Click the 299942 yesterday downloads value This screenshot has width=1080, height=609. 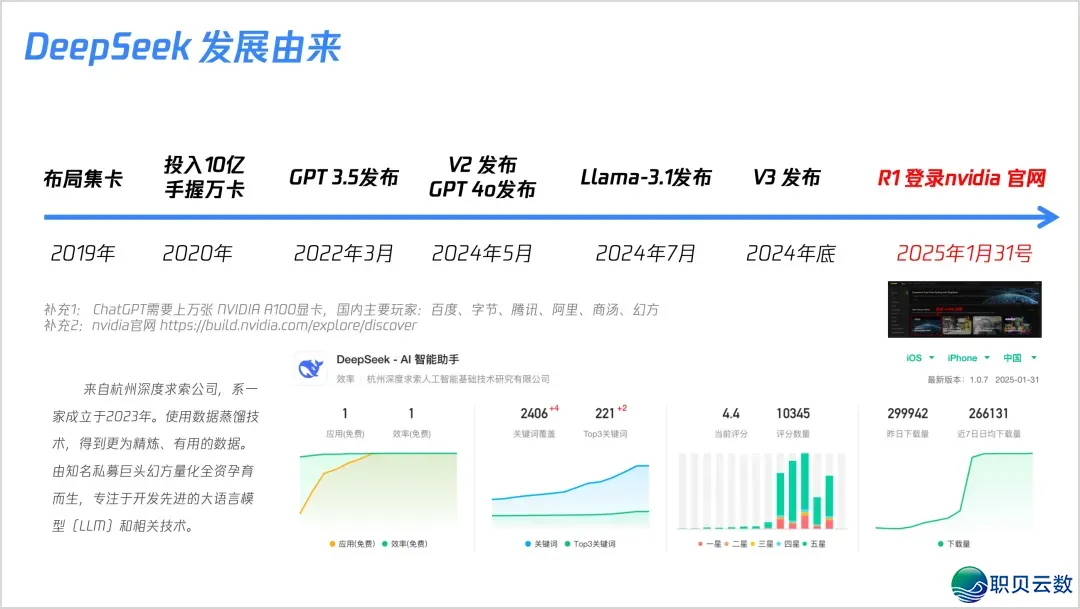tap(908, 413)
